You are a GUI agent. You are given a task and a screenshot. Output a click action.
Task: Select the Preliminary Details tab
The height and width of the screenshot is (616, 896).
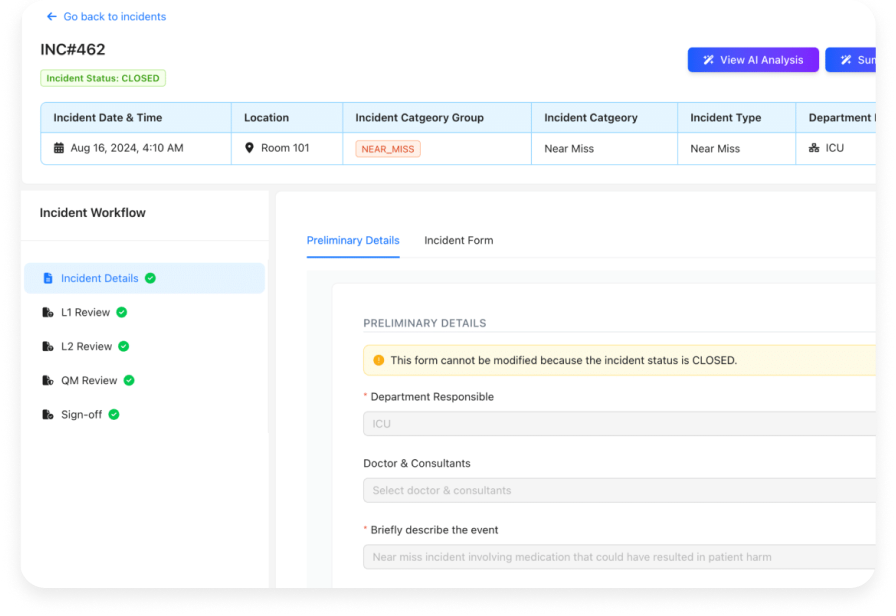(353, 241)
